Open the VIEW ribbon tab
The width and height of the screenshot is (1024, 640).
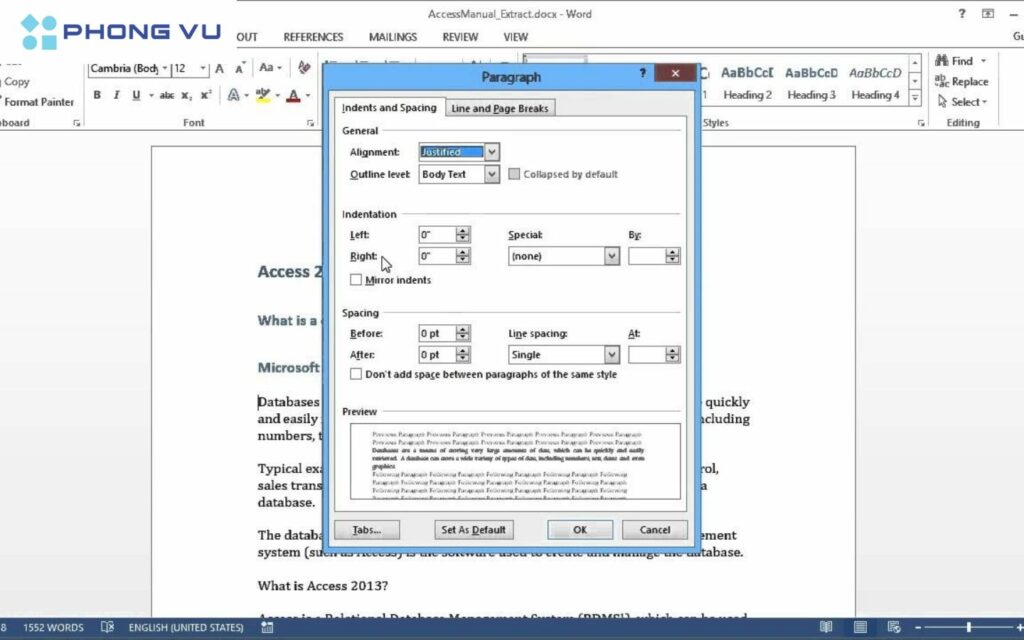point(515,37)
